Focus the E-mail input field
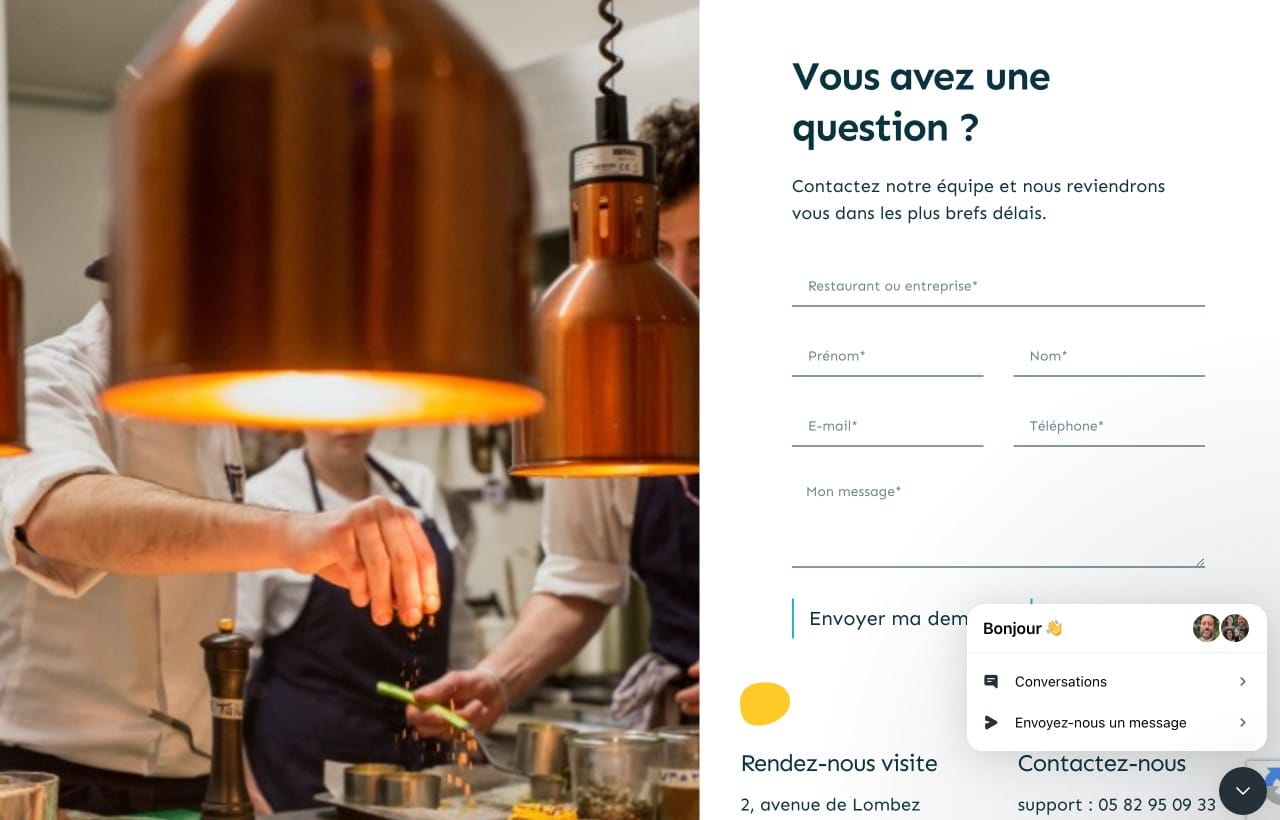1280x820 pixels. tap(888, 426)
